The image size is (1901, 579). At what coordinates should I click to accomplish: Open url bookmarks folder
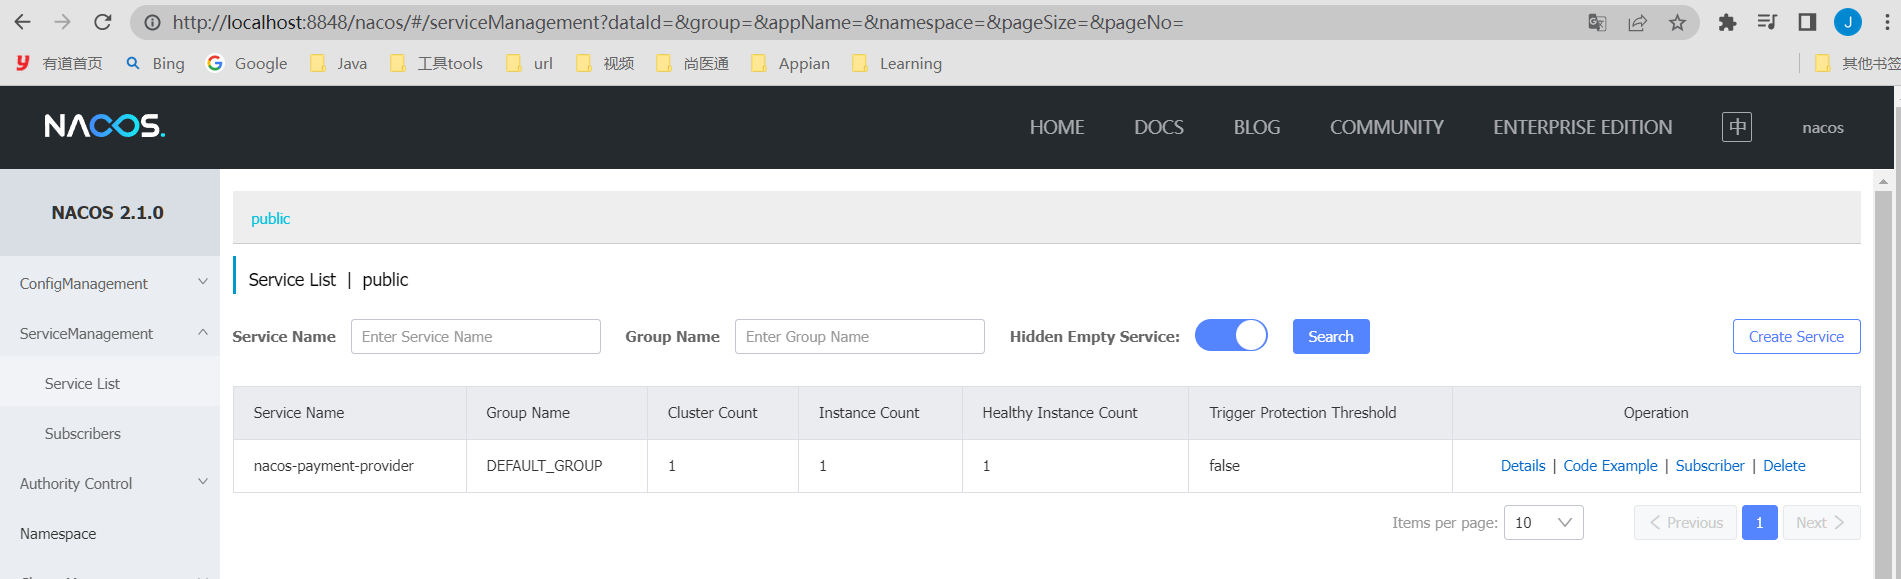[x=529, y=63]
